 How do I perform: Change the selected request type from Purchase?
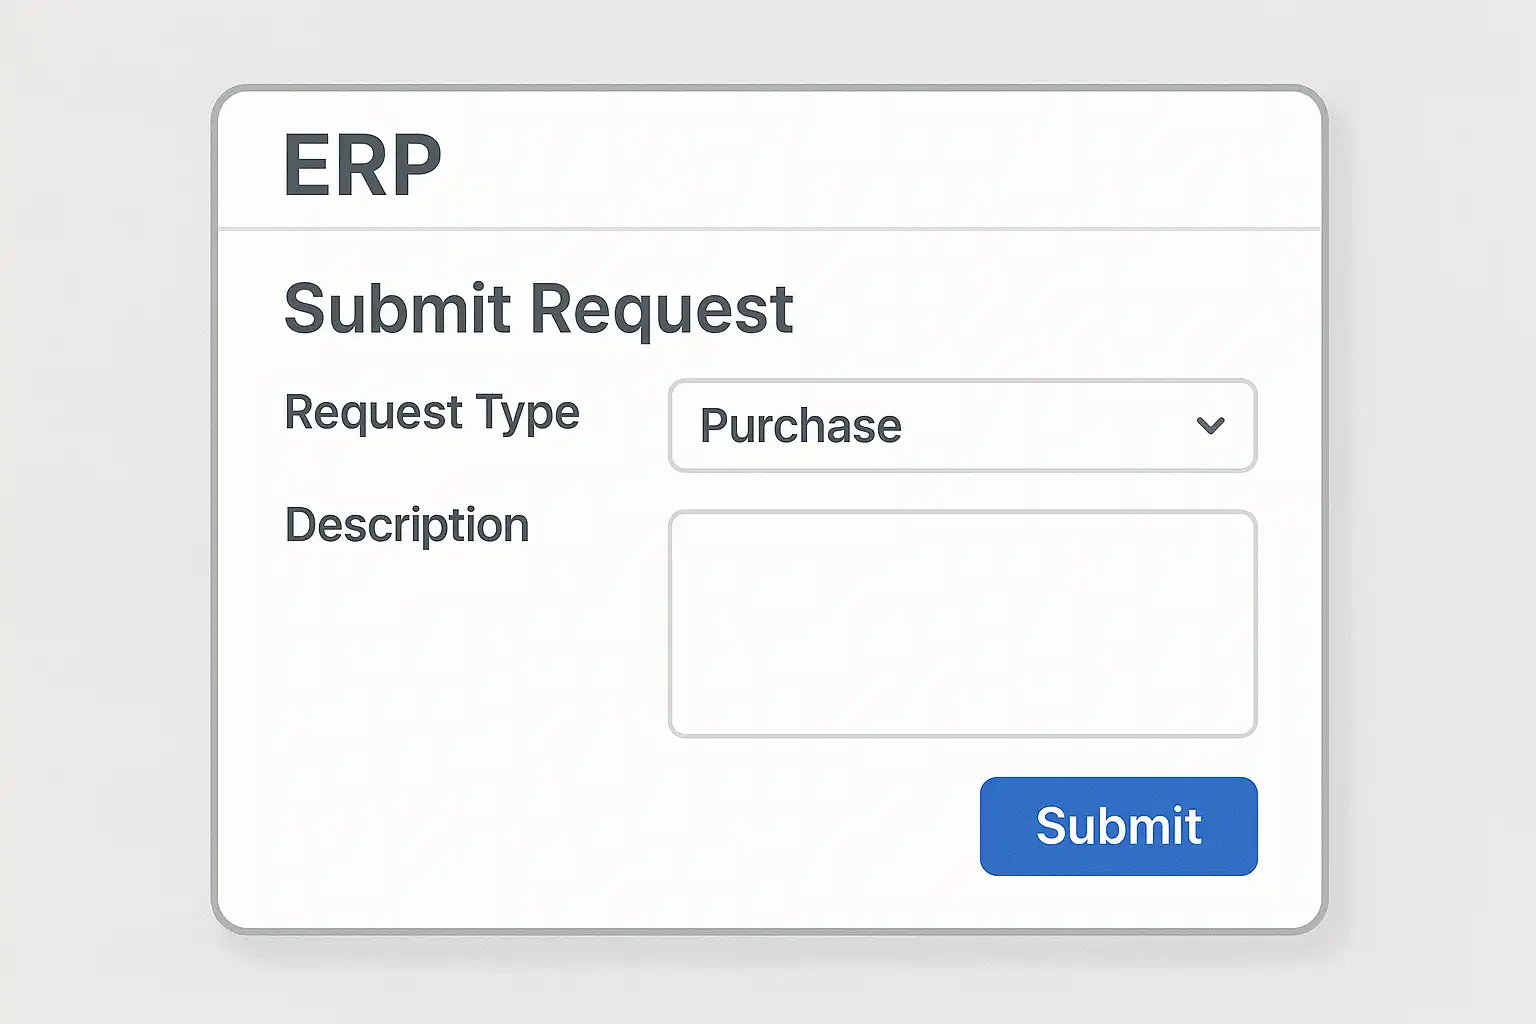click(x=962, y=426)
